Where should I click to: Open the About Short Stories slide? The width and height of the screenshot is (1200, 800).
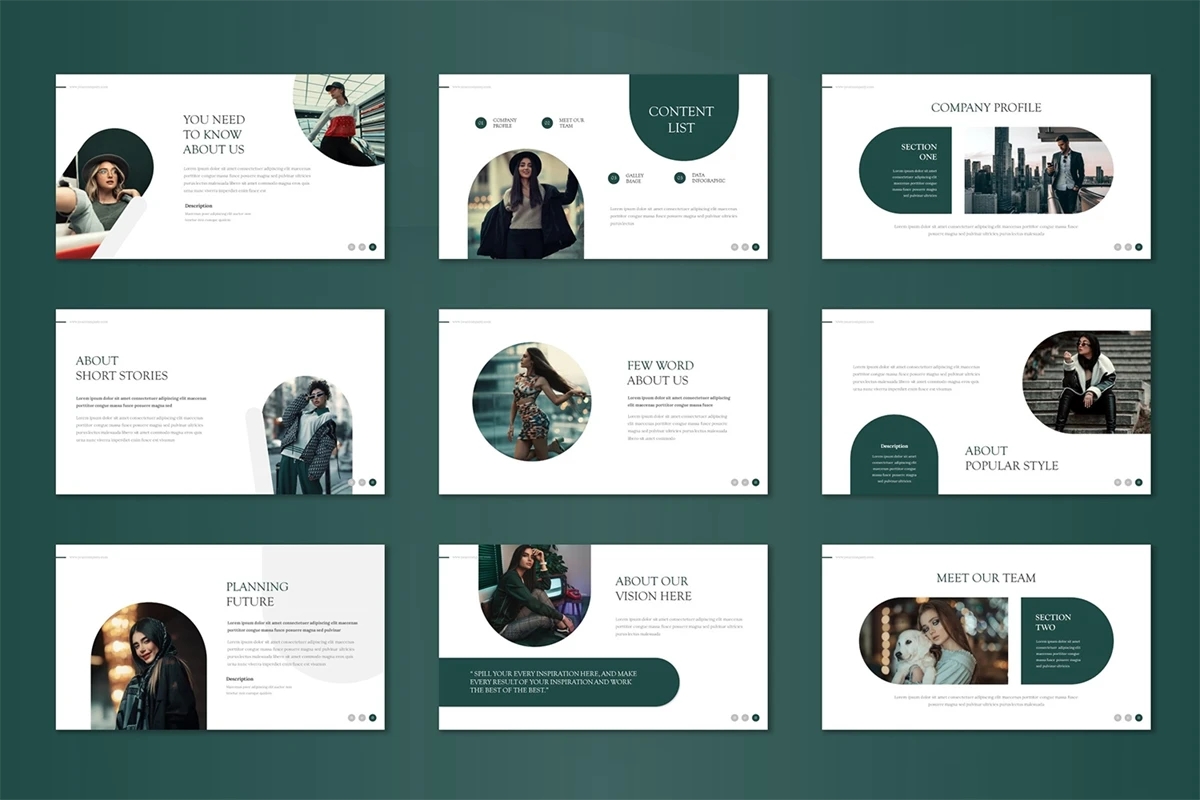tap(220, 401)
